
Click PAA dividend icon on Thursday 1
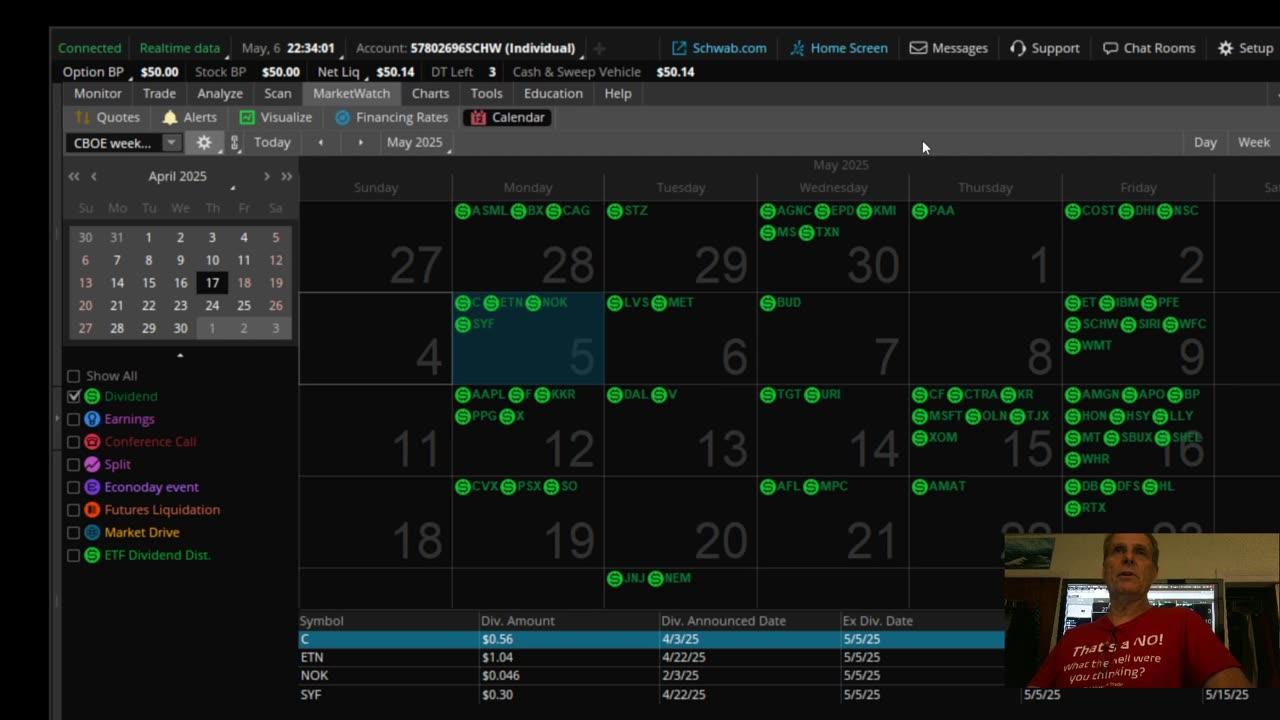point(920,211)
